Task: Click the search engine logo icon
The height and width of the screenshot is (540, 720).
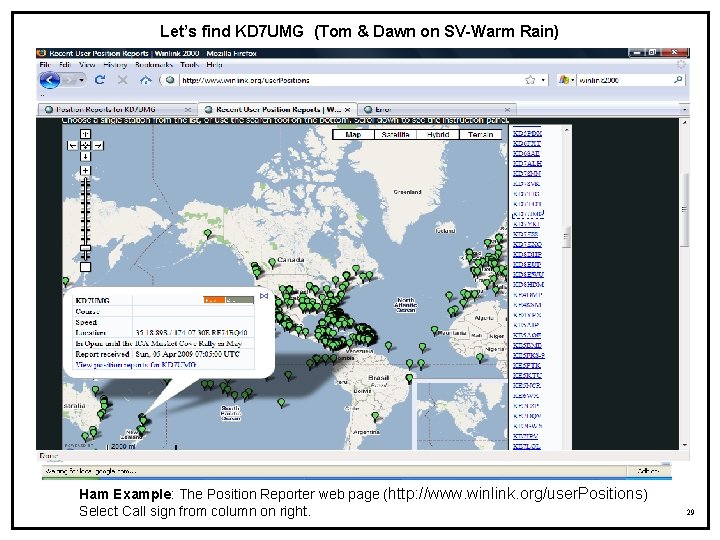Action: tap(563, 80)
